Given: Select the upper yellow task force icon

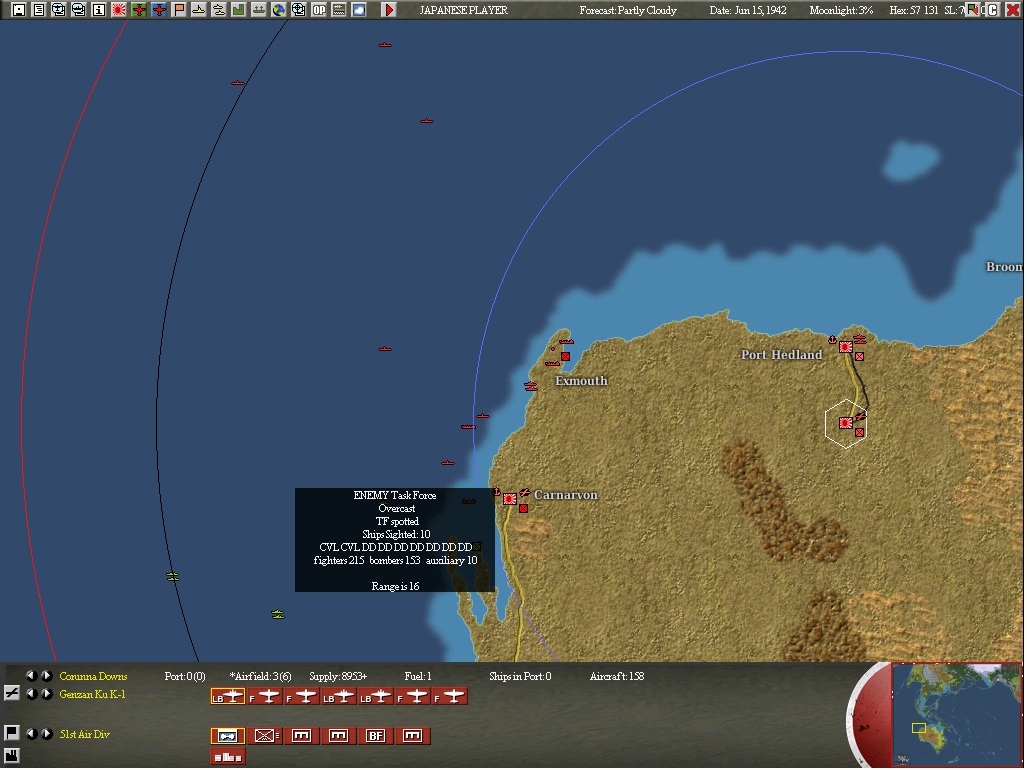Looking at the screenshot, I should [172, 576].
